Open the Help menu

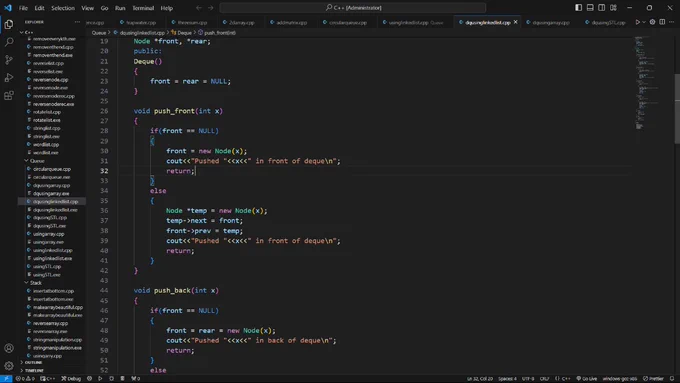[167, 8]
